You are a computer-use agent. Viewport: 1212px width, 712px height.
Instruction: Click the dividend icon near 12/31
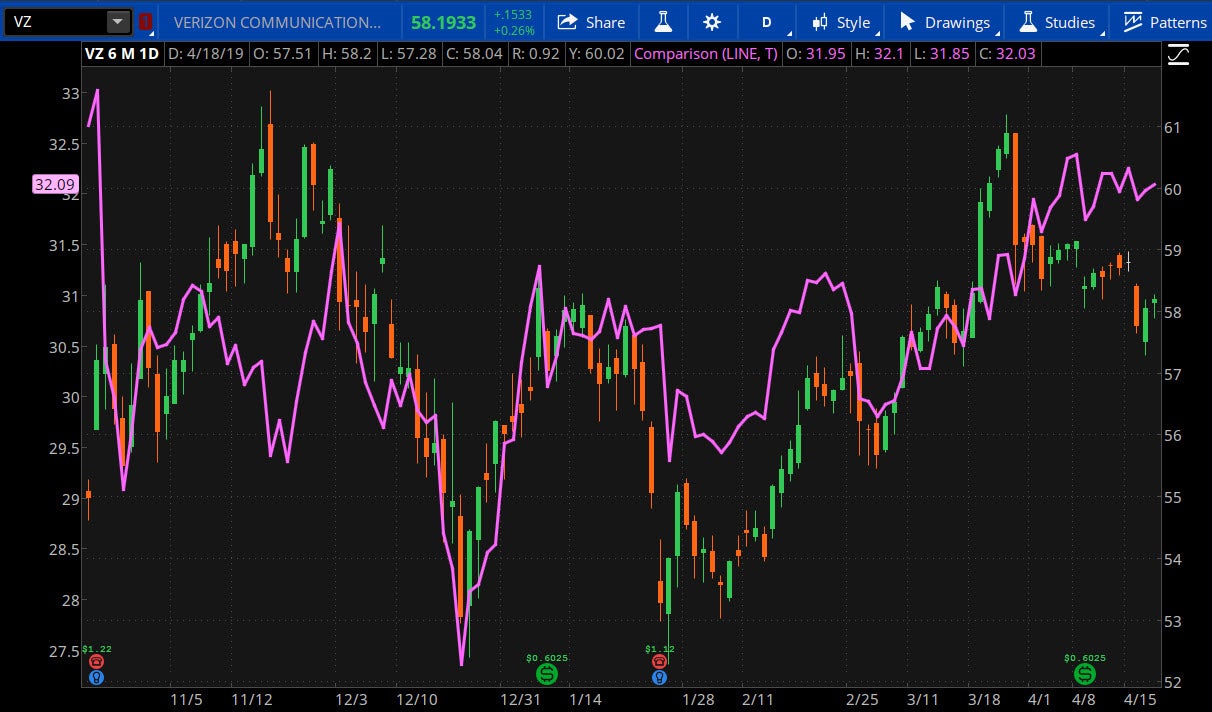(546, 674)
